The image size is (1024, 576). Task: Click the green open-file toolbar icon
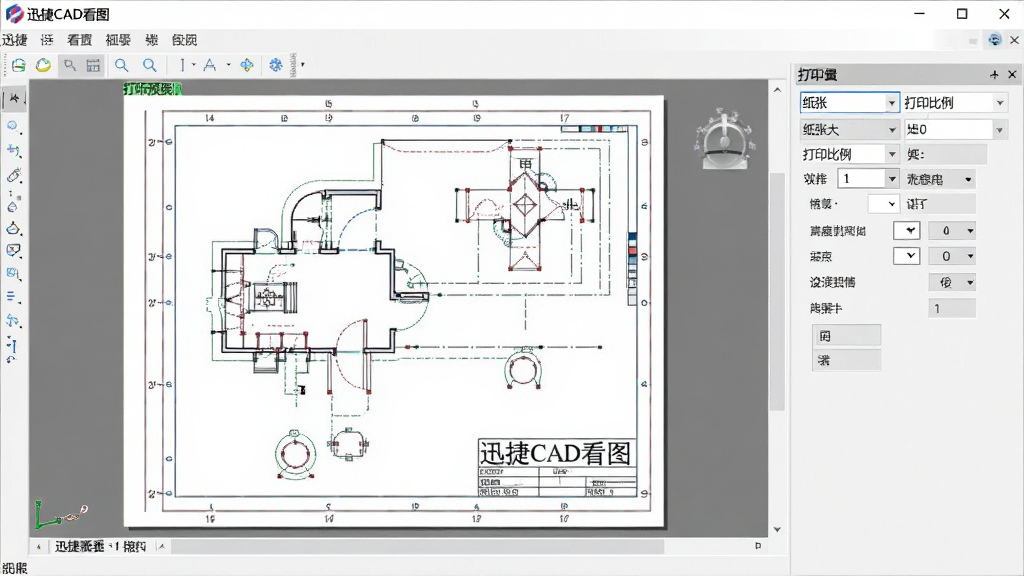(x=18, y=65)
